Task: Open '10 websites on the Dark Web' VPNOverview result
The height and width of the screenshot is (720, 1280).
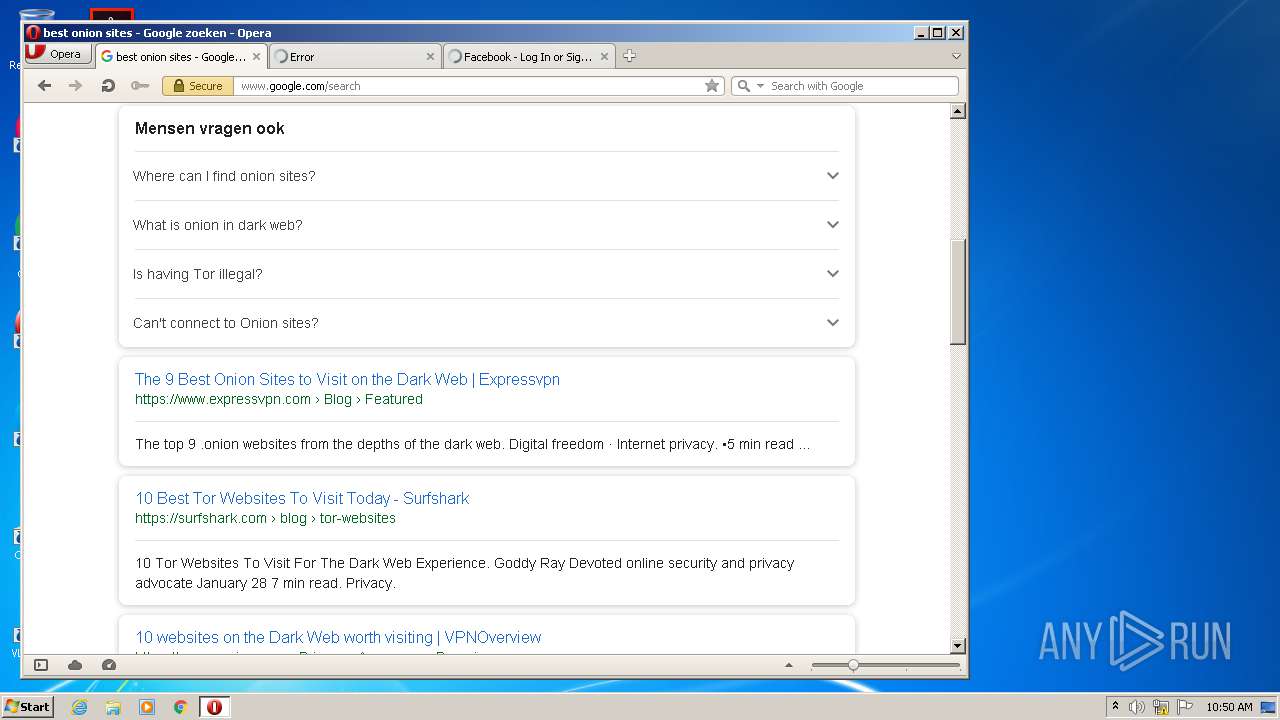Action: pos(338,637)
